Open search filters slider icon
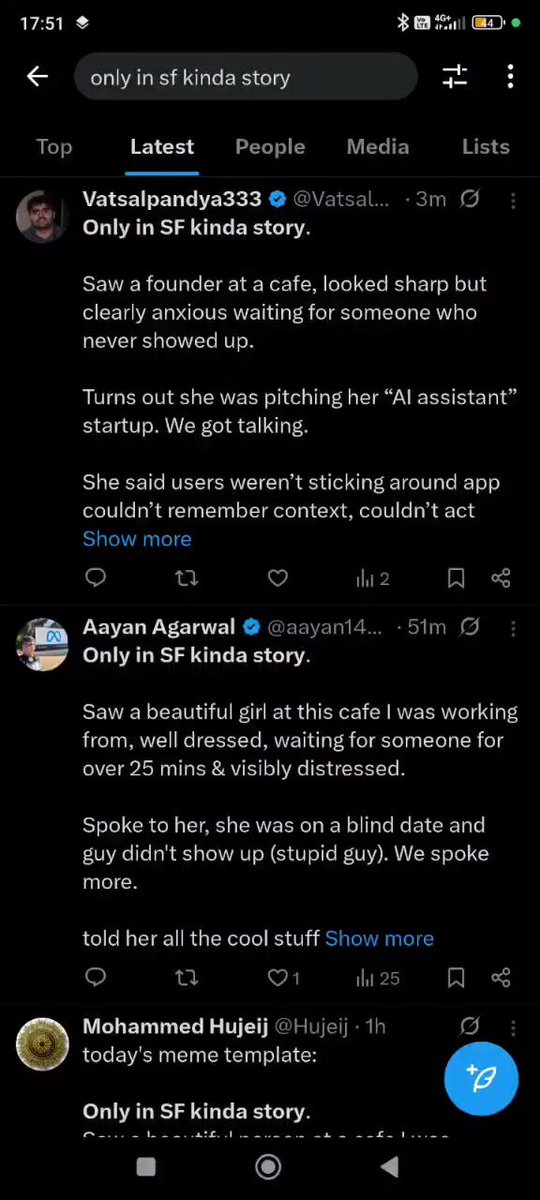 click(x=455, y=77)
